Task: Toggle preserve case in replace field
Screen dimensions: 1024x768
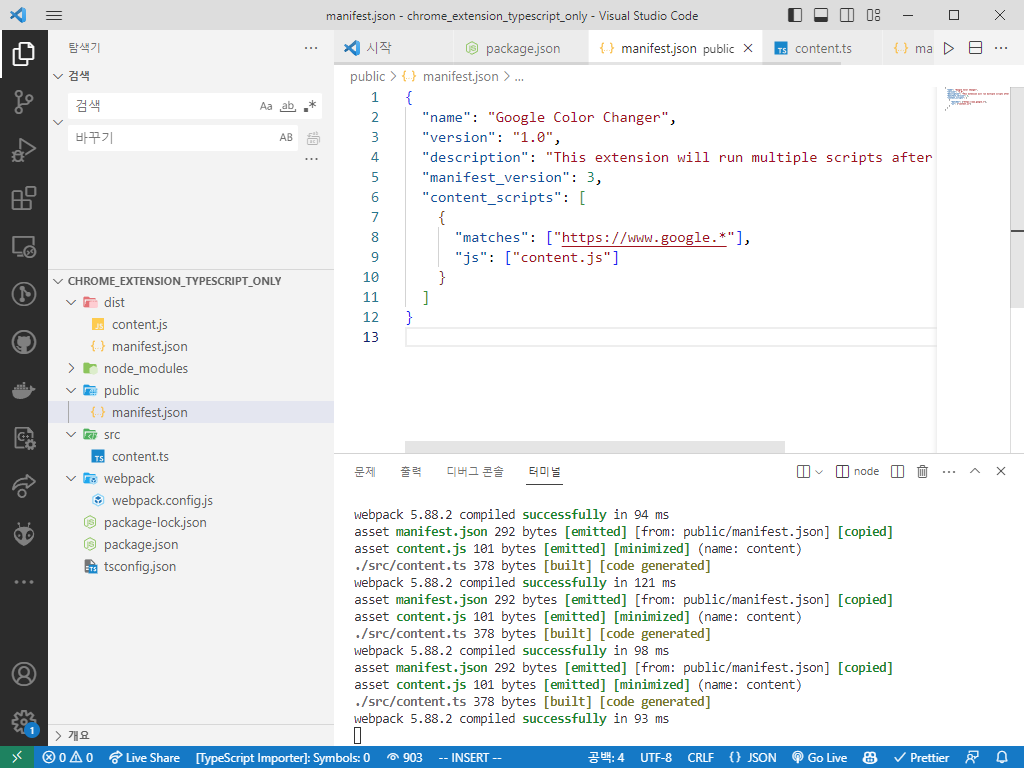Action: coord(286,138)
